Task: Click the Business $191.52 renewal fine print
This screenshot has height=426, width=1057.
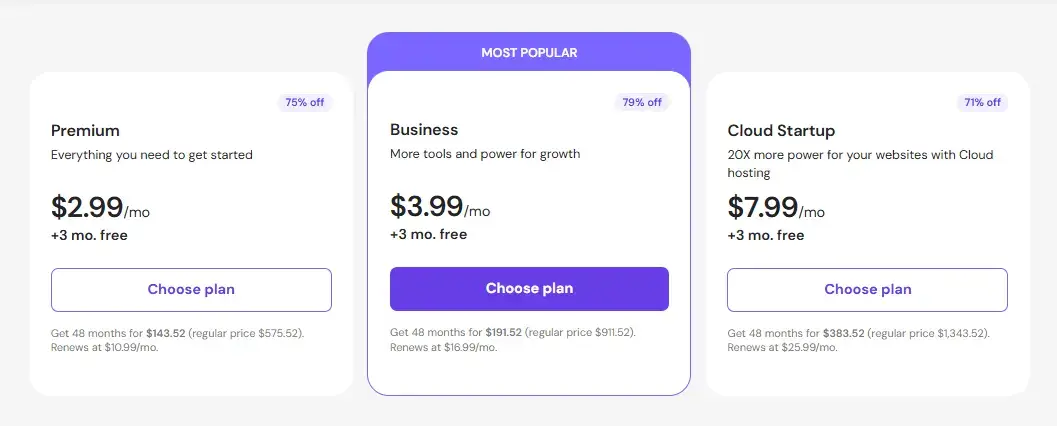Action: tap(512, 339)
